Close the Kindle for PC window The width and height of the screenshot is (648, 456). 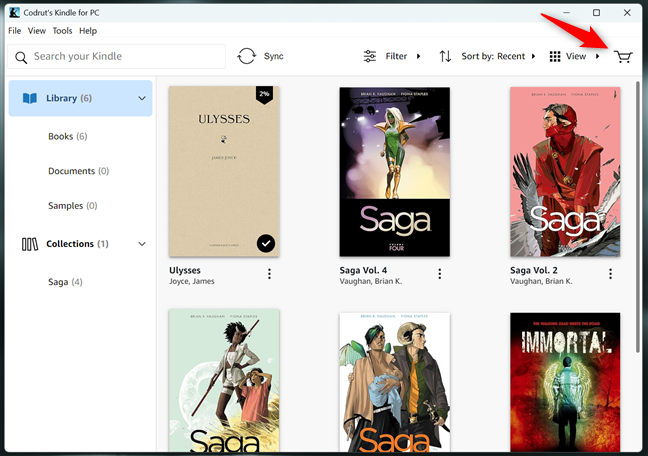coord(627,13)
